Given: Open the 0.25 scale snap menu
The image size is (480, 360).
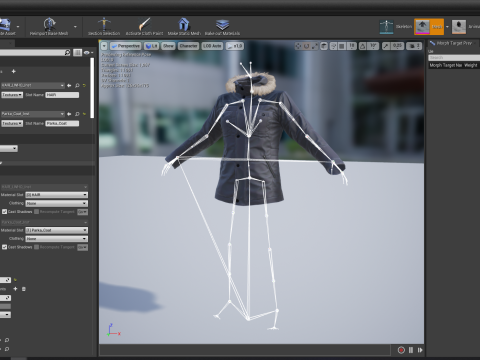Looking at the screenshot, I should [x=397, y=46].
